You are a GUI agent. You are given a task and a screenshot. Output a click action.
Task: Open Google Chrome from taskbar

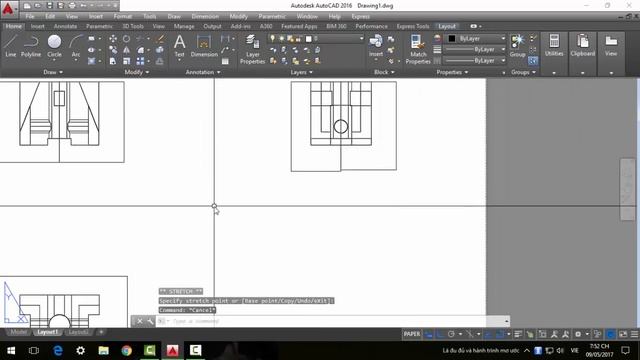[x=127, y=350]
